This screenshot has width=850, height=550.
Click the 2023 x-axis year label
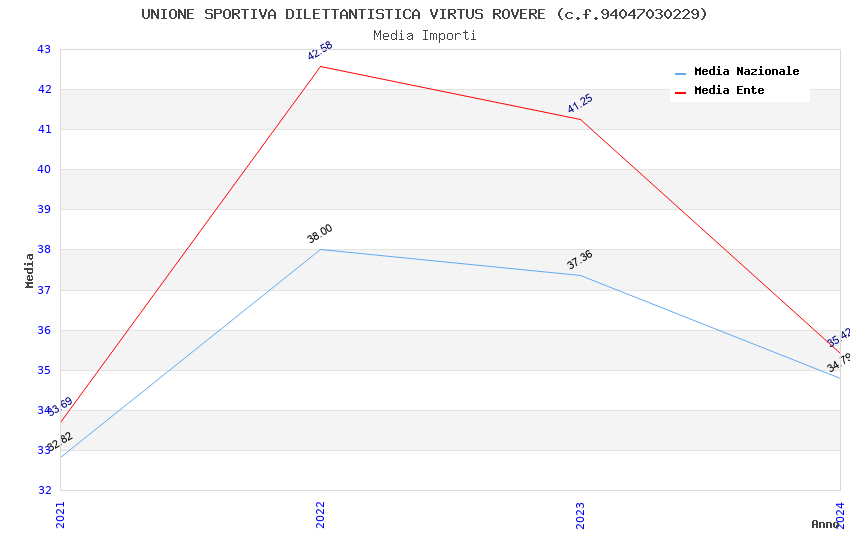[x=580, y=514]
